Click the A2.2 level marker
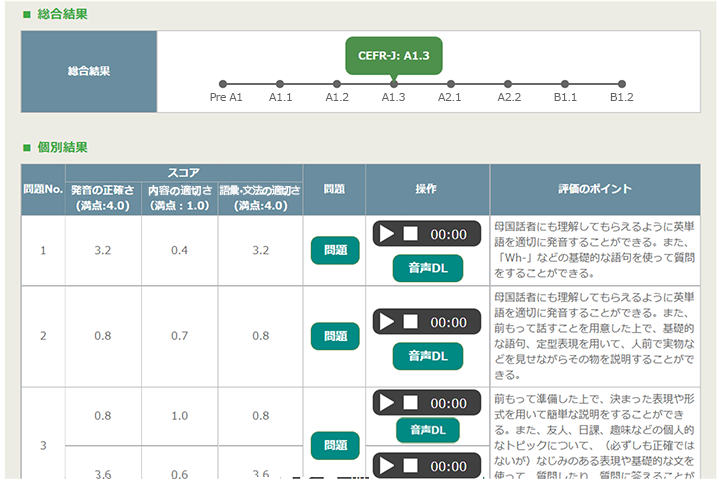 (508, 84)
